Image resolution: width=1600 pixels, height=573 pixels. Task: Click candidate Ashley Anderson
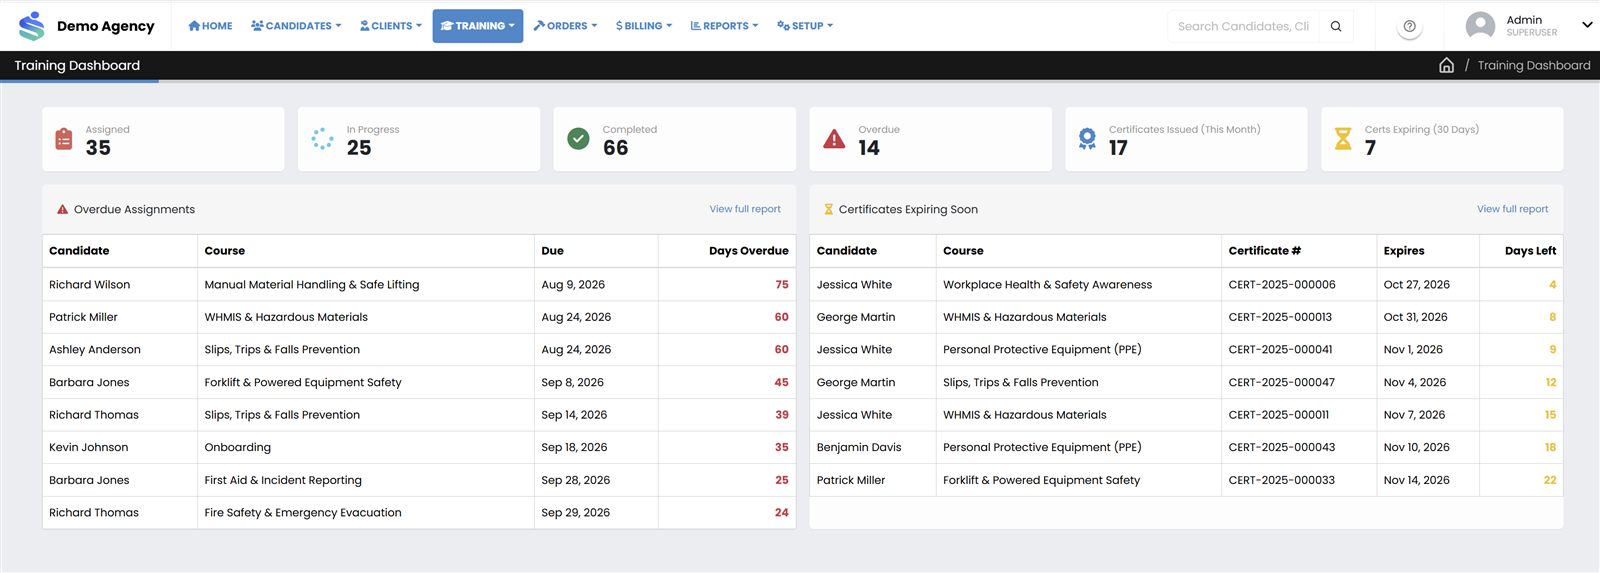point(95,350)
